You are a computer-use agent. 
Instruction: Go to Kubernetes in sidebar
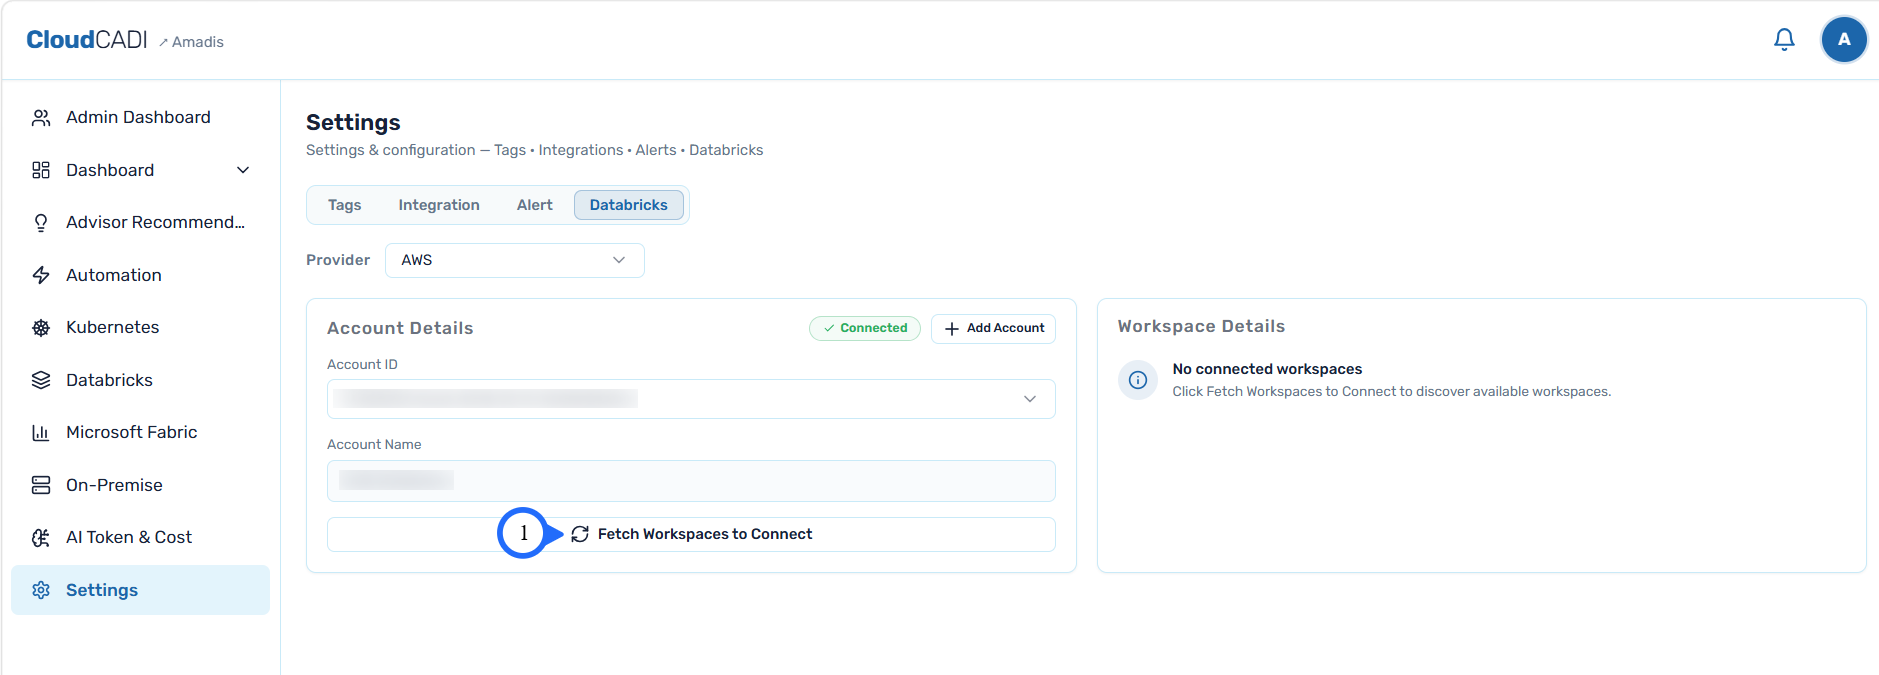(x=140, y=328)
